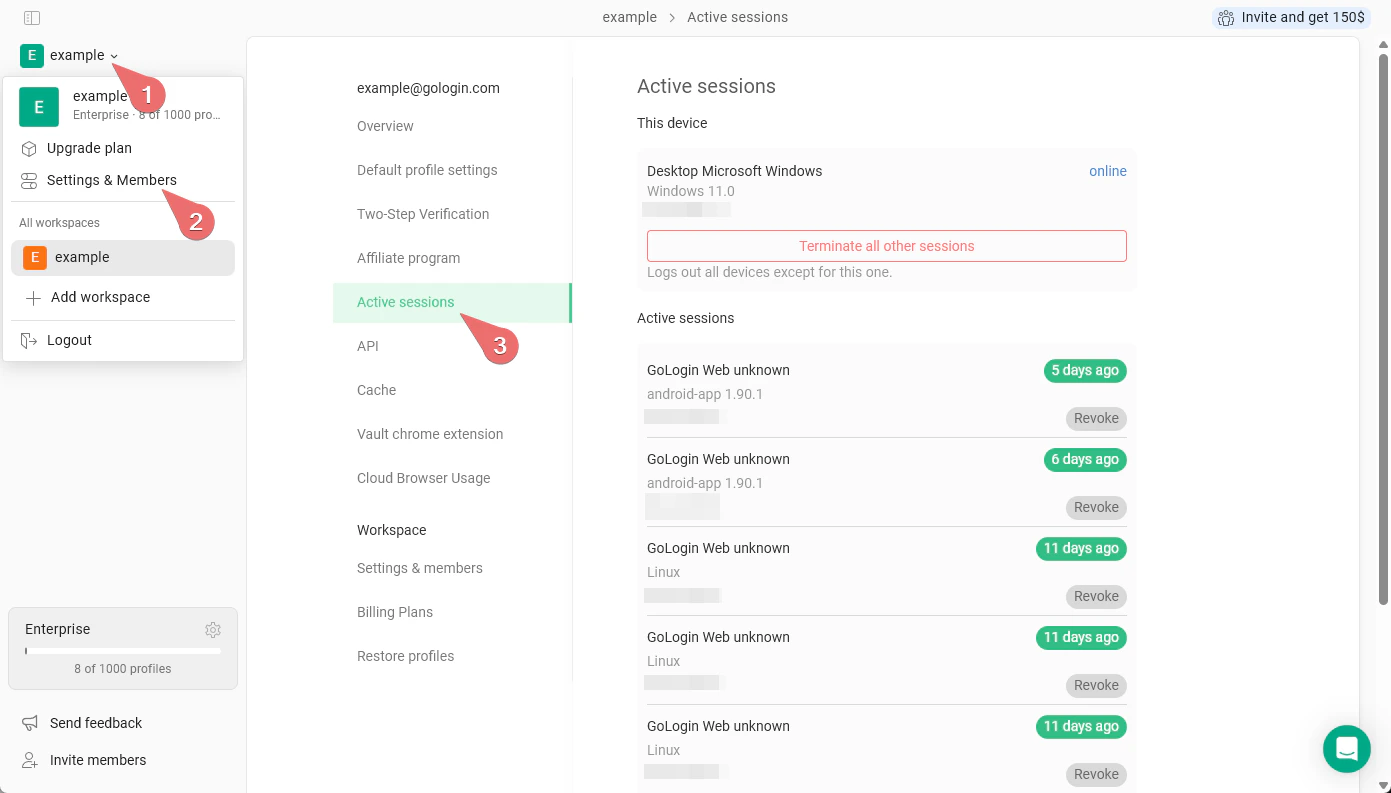Open the support chat bubble
This screenshot has height=793, width=1391.
pos(1346,748)
